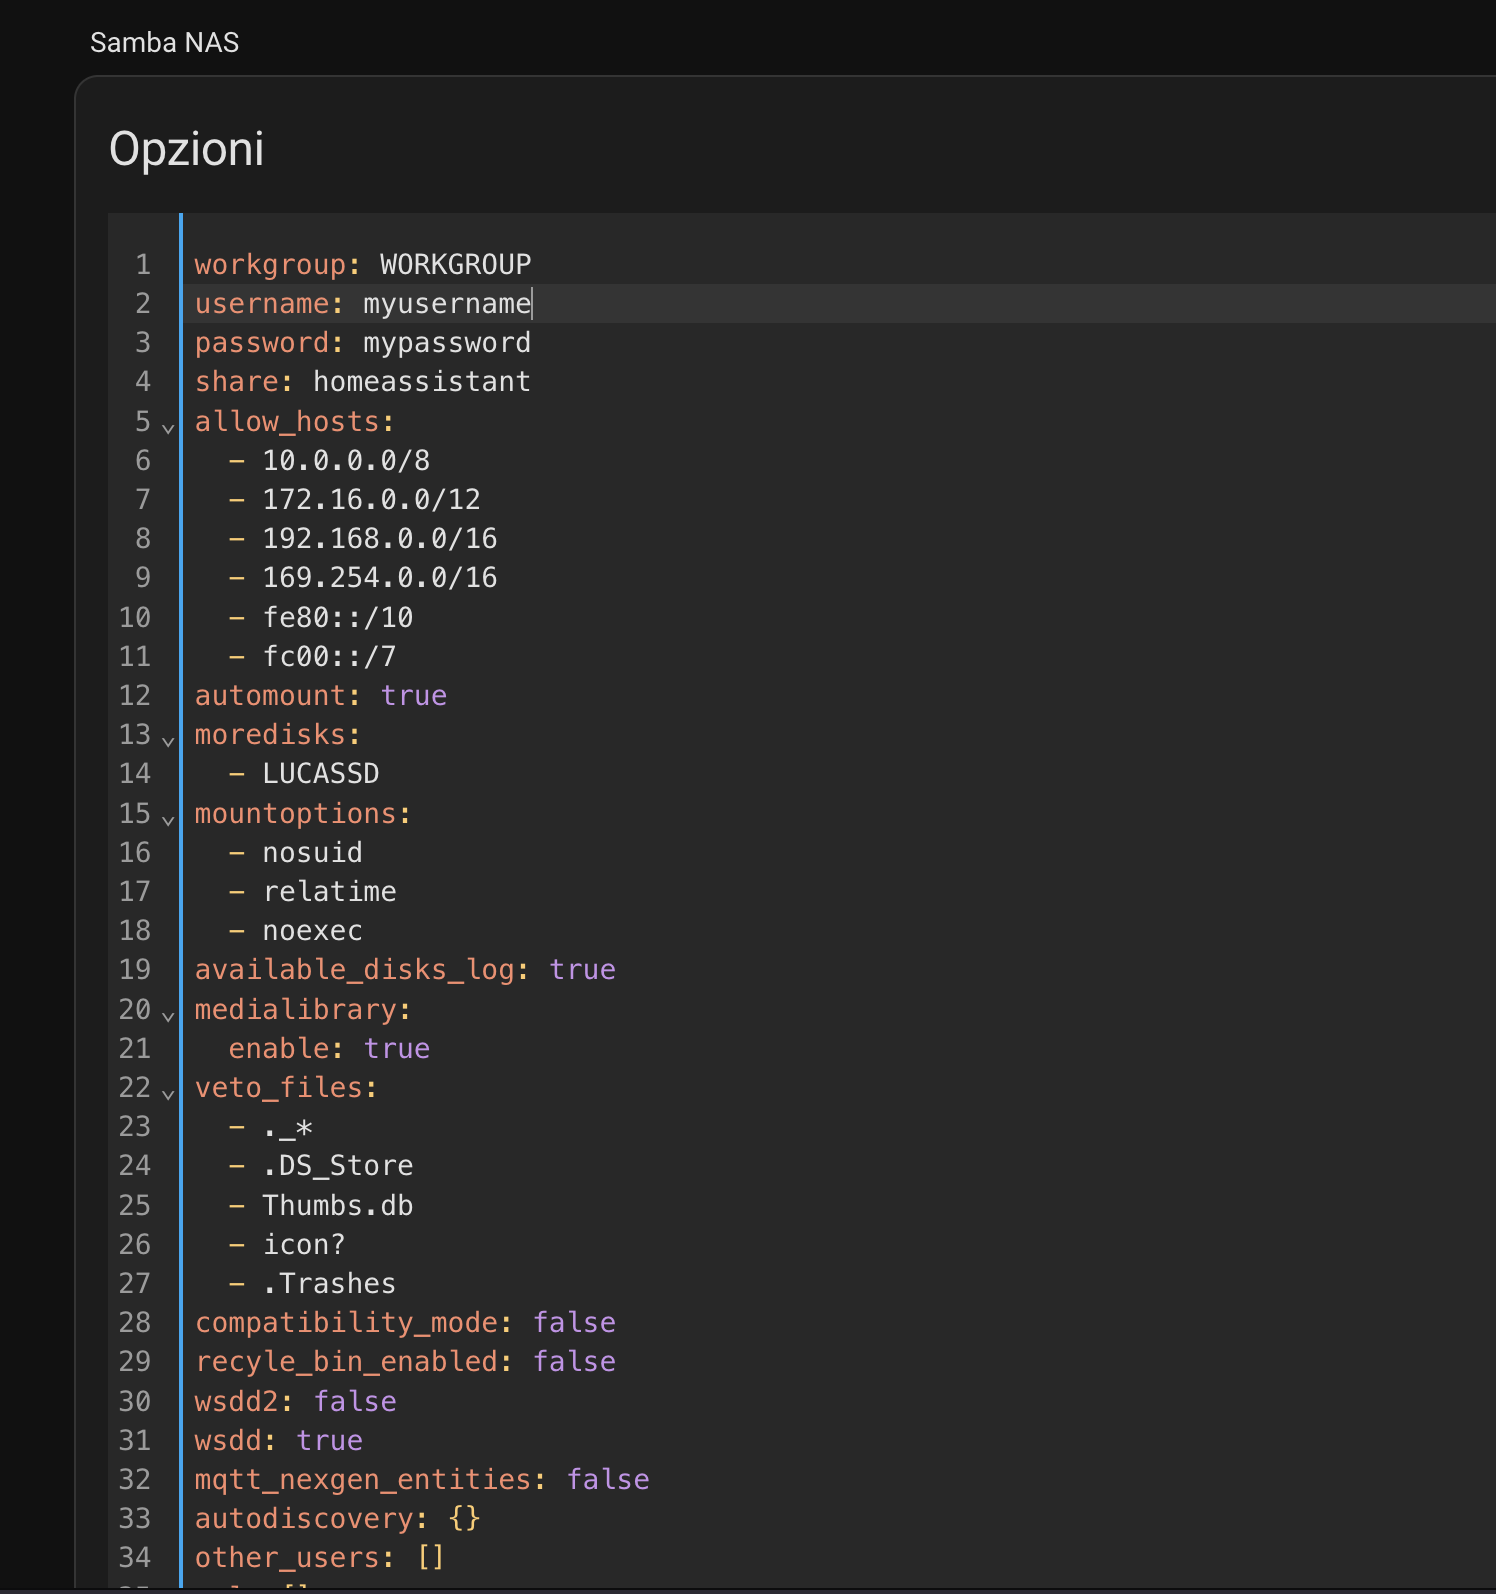The image size is (1496, 1594).
Task: Click the autodiscovery empty braces
Action: coord(464,1519)
